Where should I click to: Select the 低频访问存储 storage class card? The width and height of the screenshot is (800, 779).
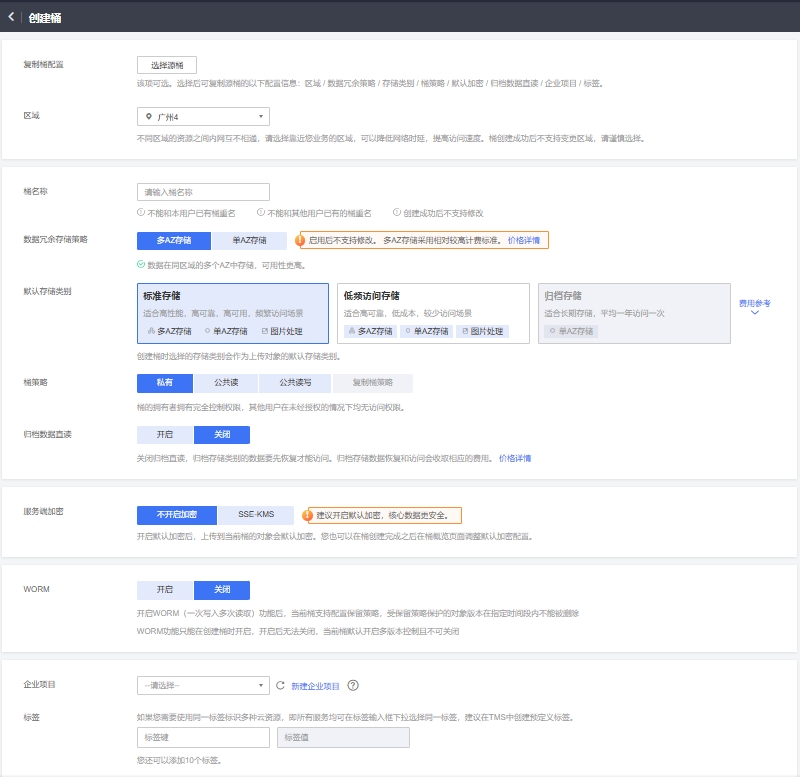coord(433,313)
